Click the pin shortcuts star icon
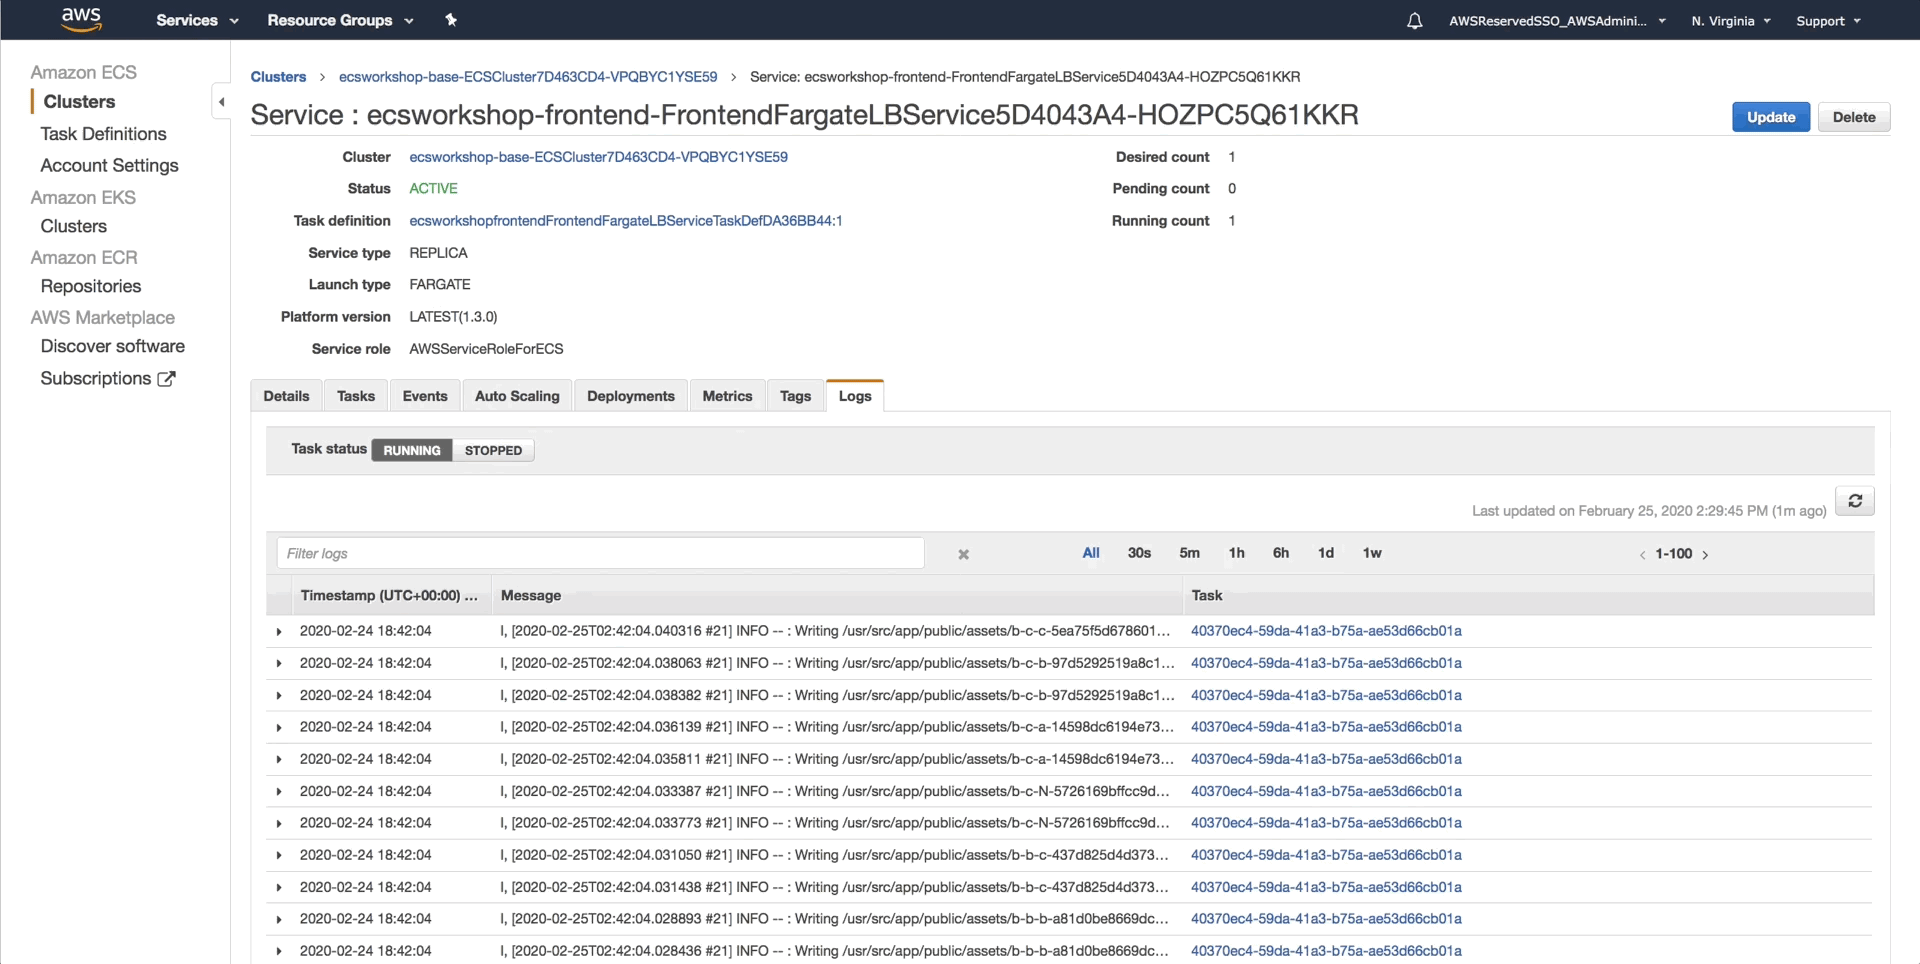The height and width of the screenshot is (964, 1920). 451,20
